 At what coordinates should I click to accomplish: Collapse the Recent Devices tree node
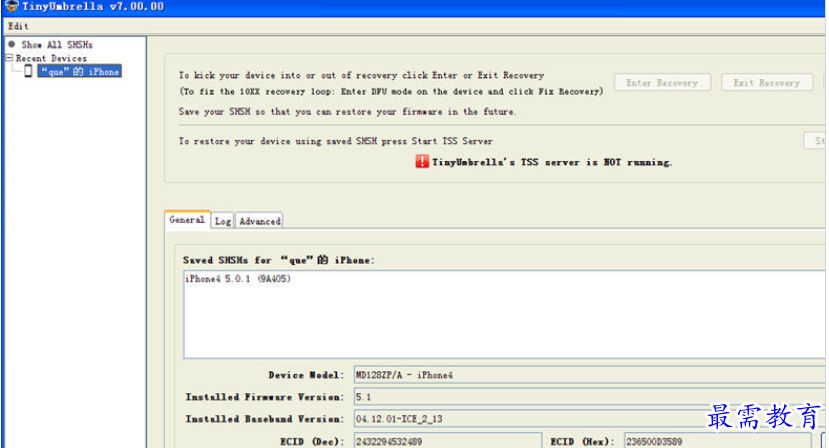(9, 58)
